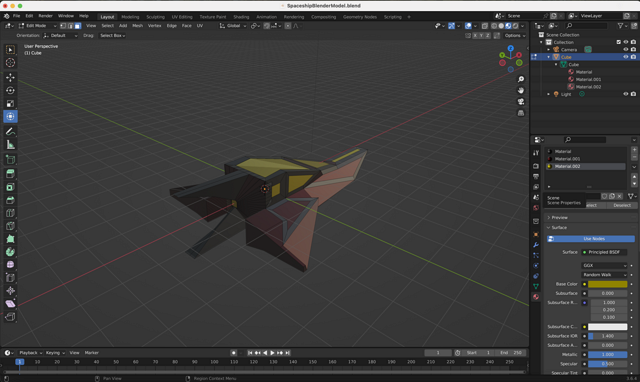Select the Rotate tool
640x382 pixels.
click(10, 90)
